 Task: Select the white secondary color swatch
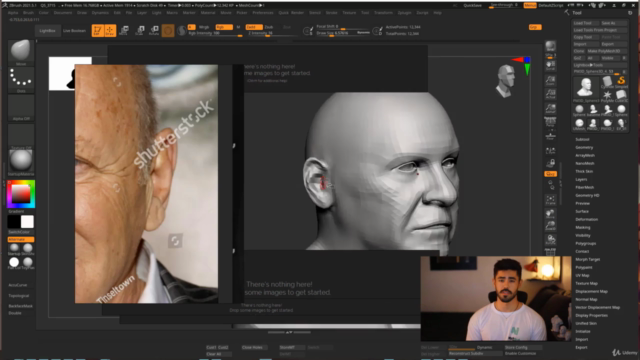click(27, 222)
